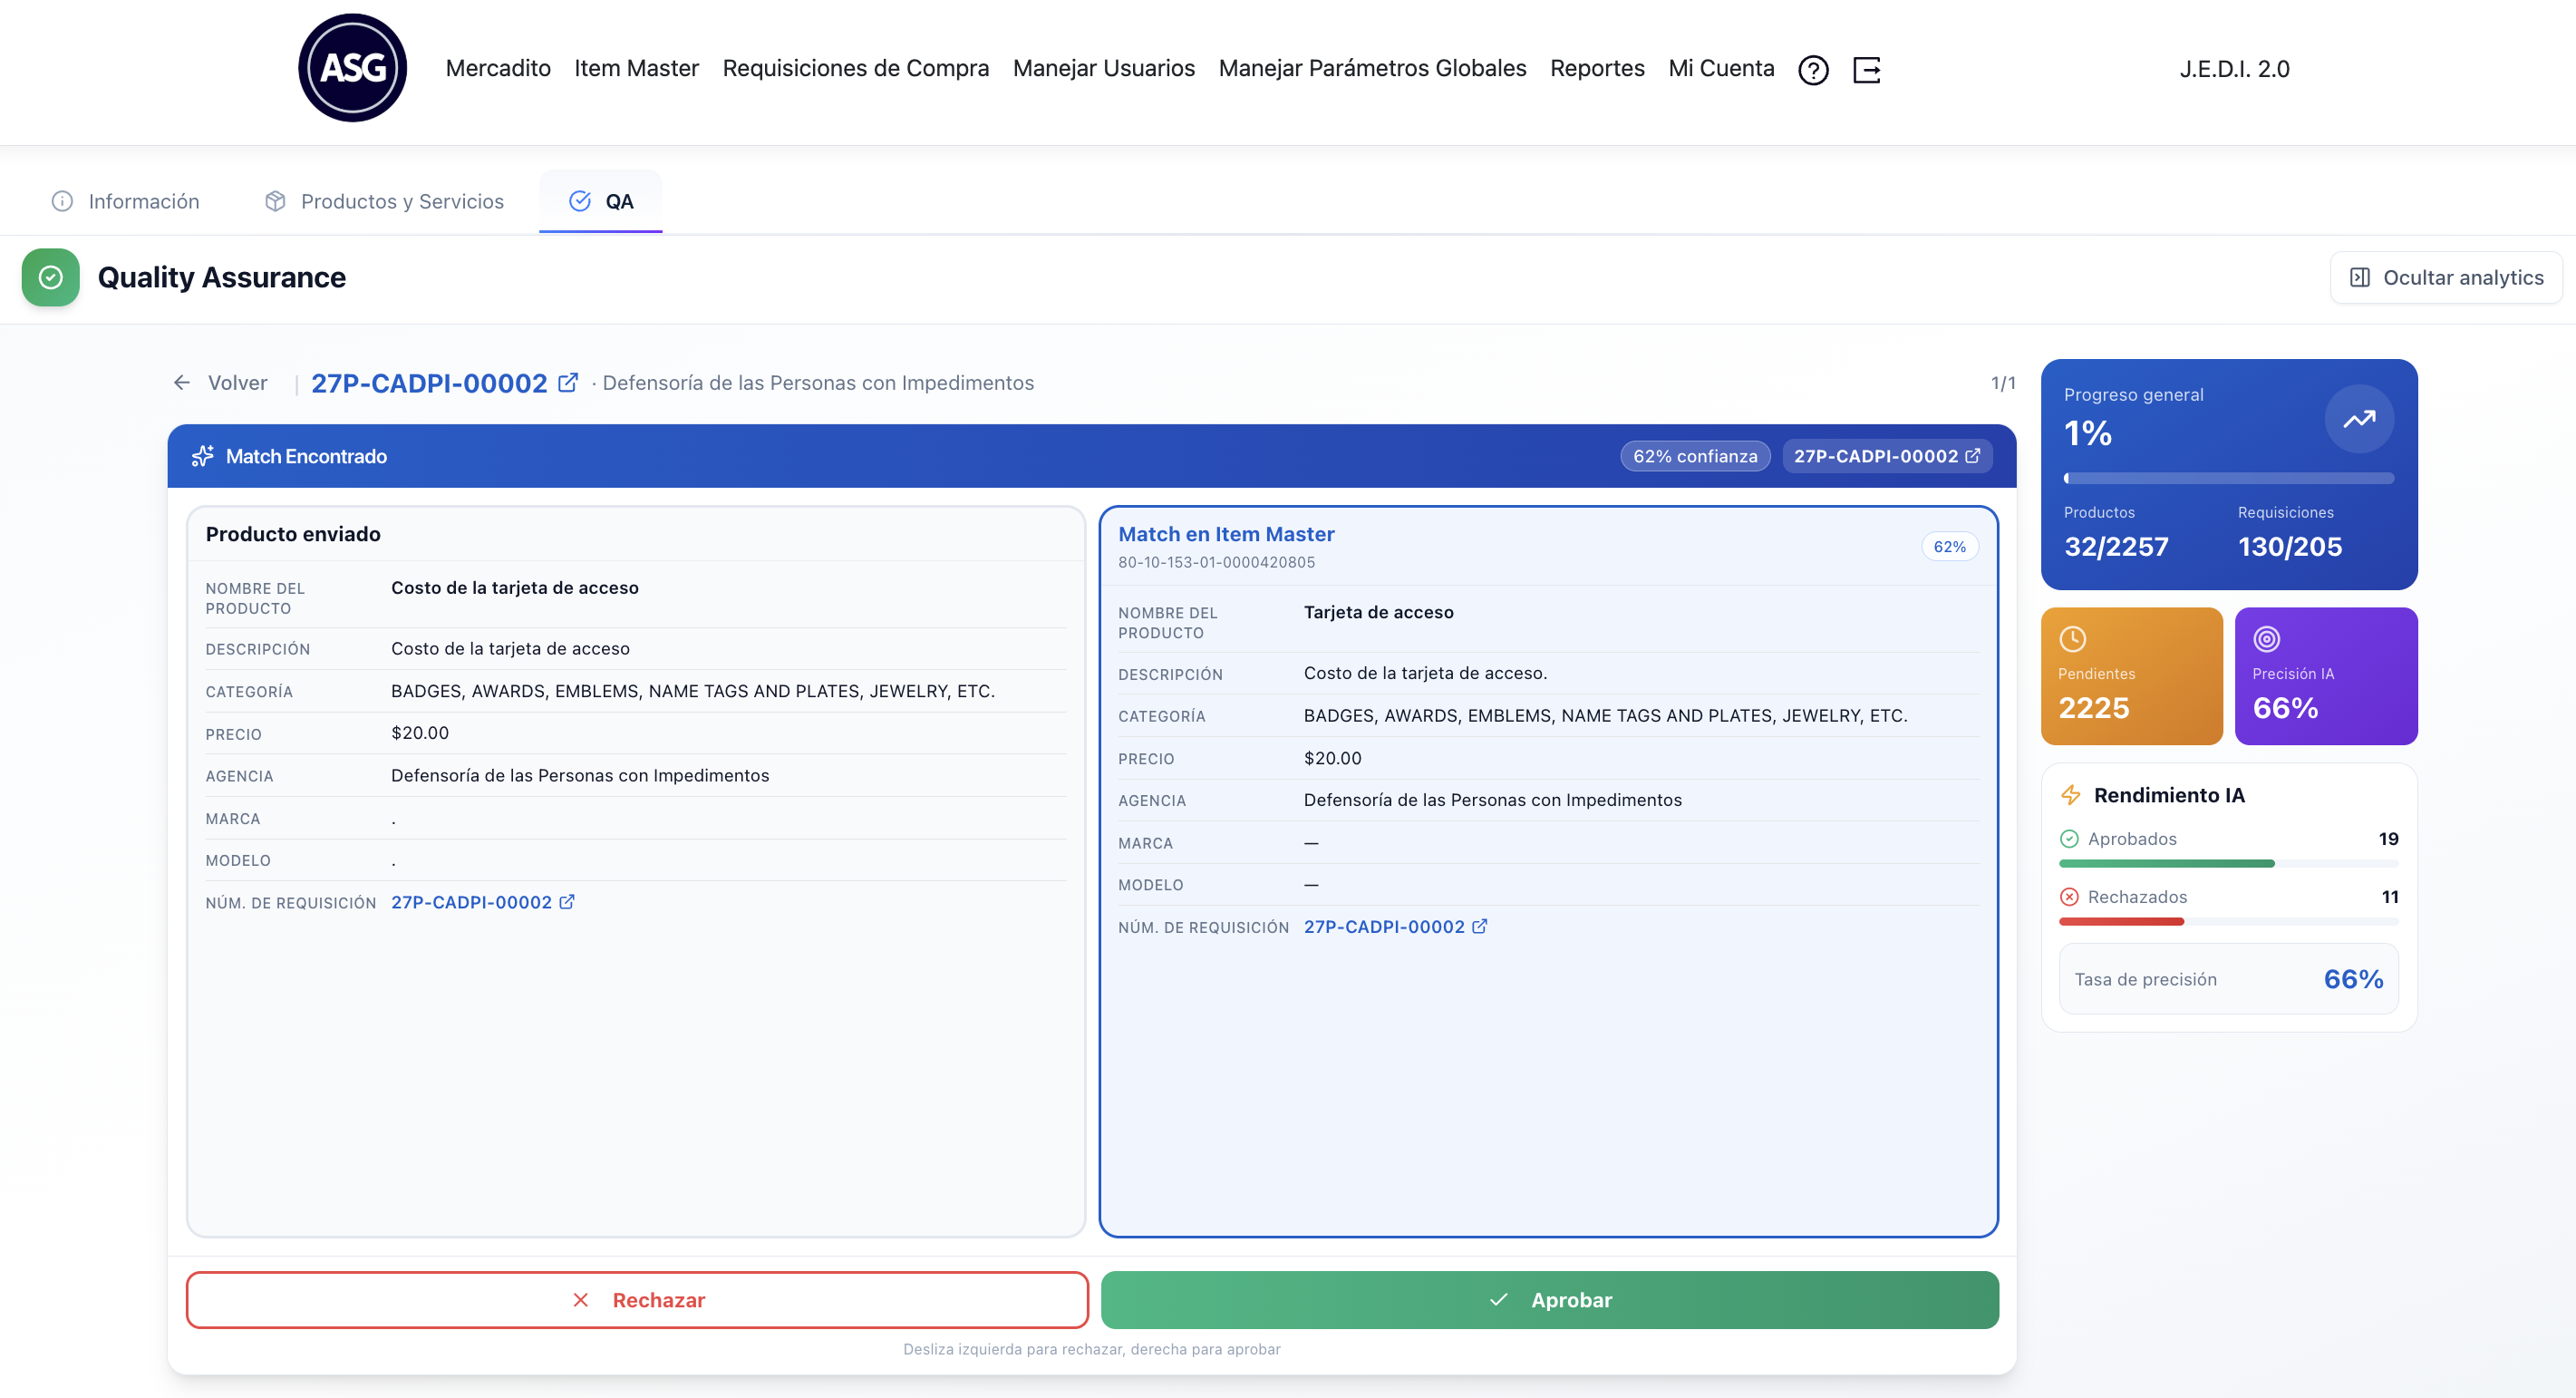2576x1398 pixels.
Task: Click the box icon on Productos y Servicios tab
Action: [x=275, y=201]
